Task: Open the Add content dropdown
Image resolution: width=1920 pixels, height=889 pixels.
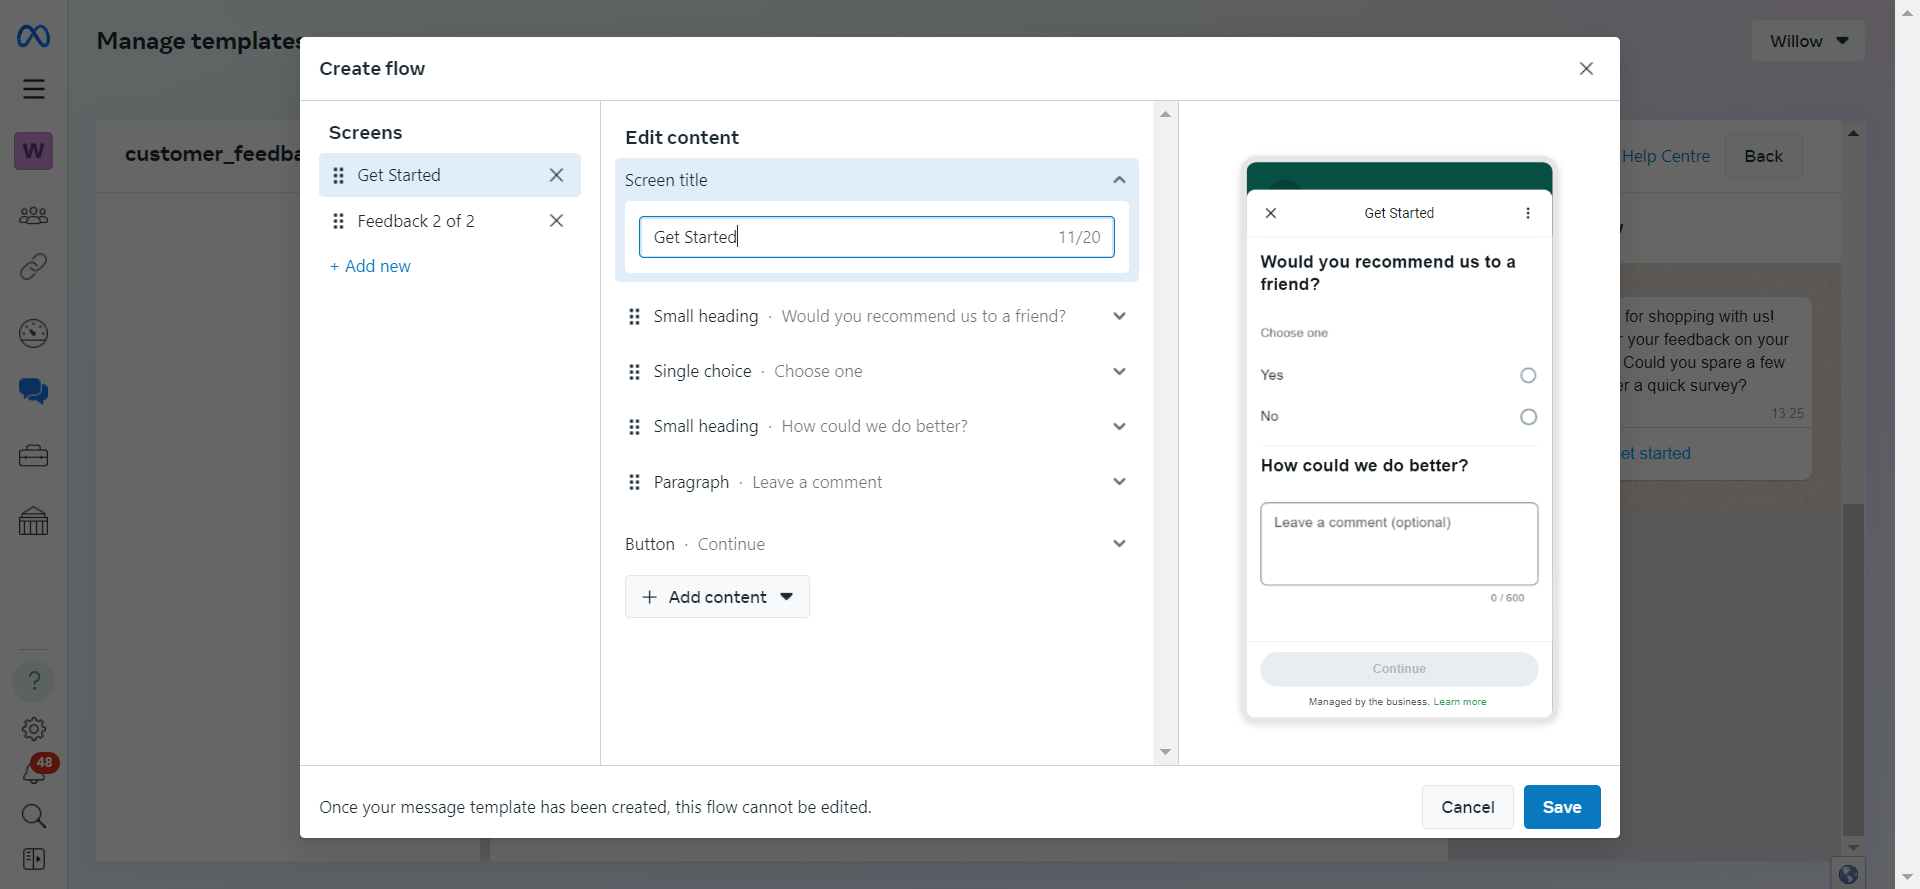Action: [x=717, y=597]
